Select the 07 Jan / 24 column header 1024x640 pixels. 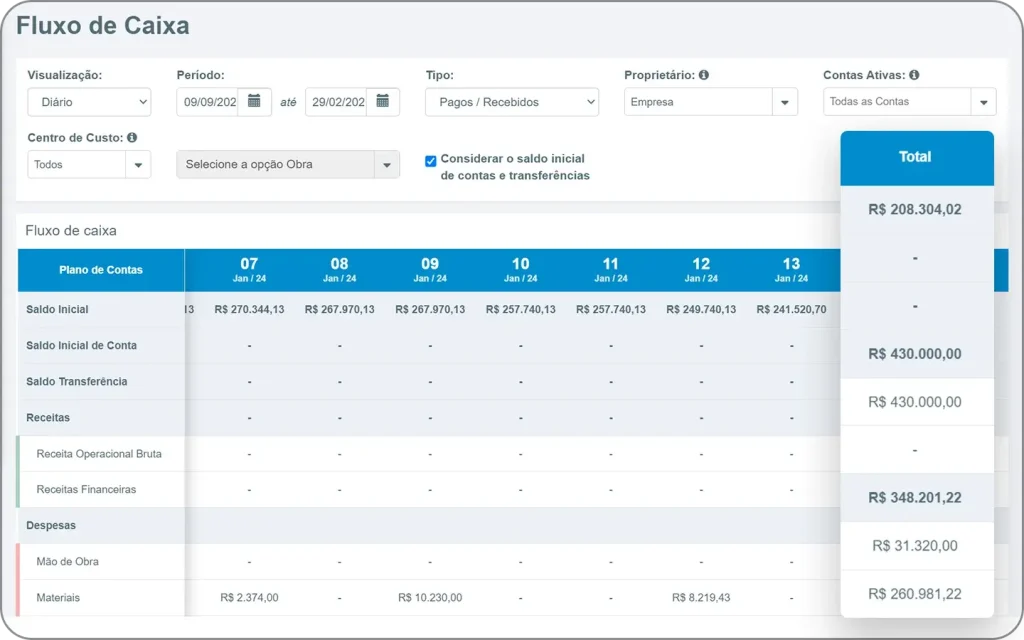click(x=249, y=270)
